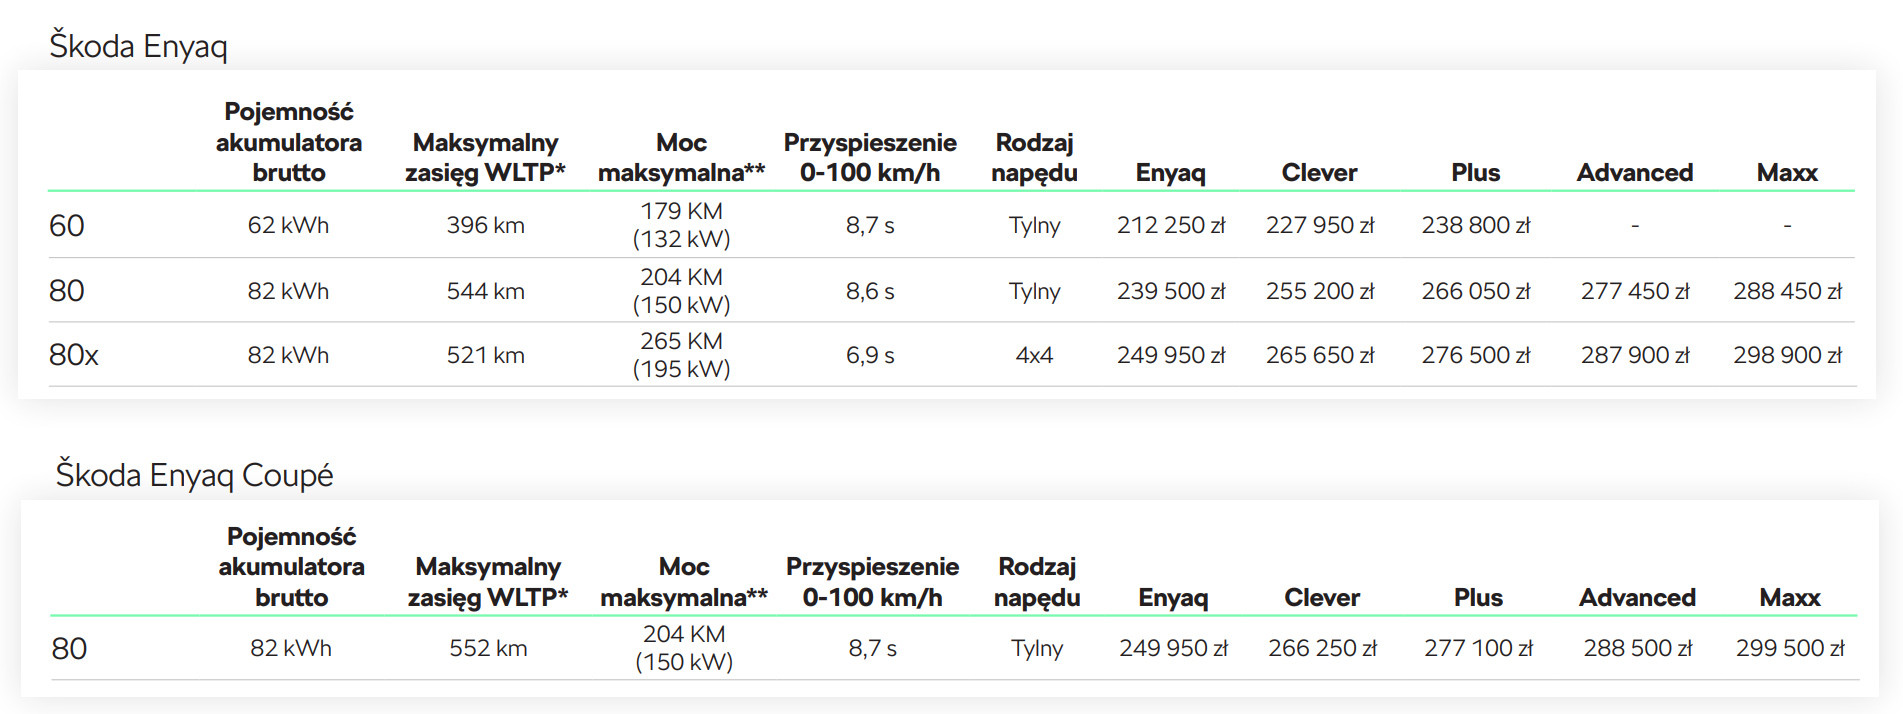
Task: Click the 4x4 drive type cell
Action: point(1034,355)
